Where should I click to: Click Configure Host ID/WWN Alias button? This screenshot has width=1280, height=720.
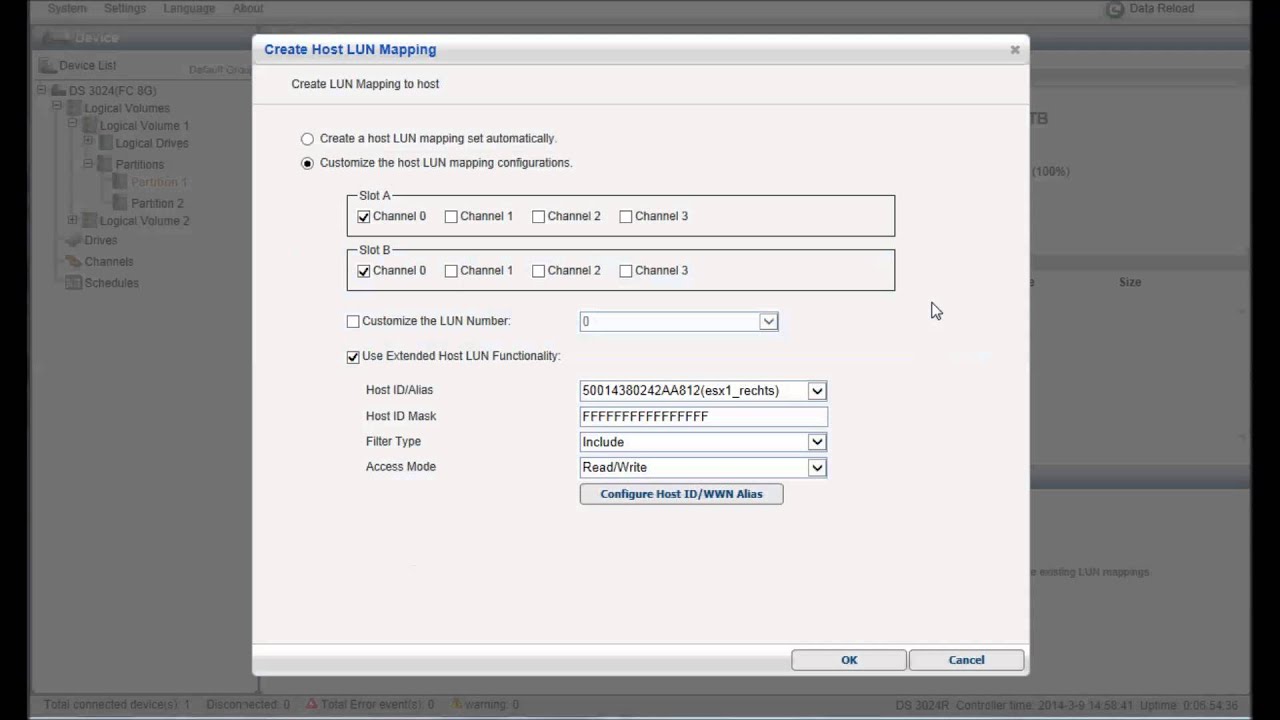click(x=681, y=494)
